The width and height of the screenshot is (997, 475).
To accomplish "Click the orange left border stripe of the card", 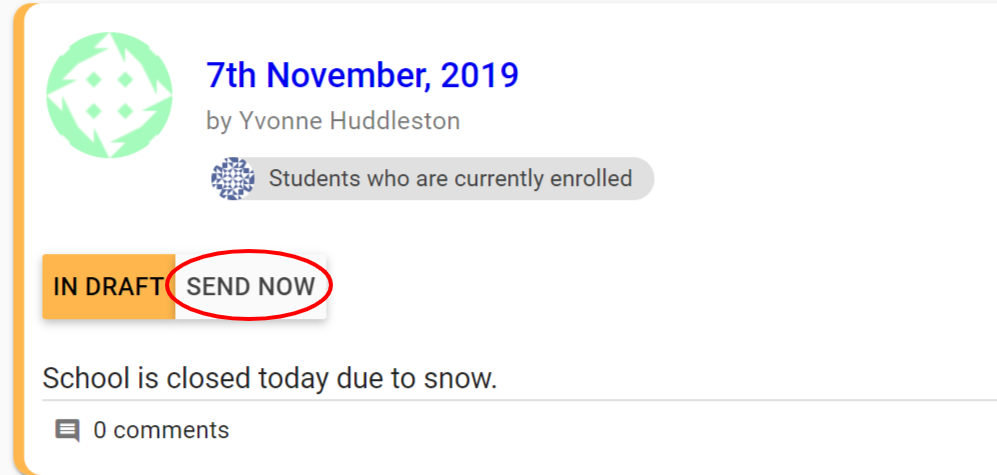I will [21, 240].
